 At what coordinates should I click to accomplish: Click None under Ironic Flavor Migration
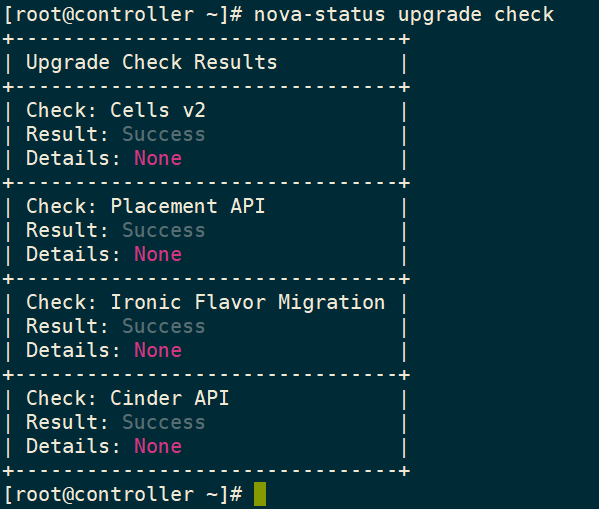[x=158, y=350]
